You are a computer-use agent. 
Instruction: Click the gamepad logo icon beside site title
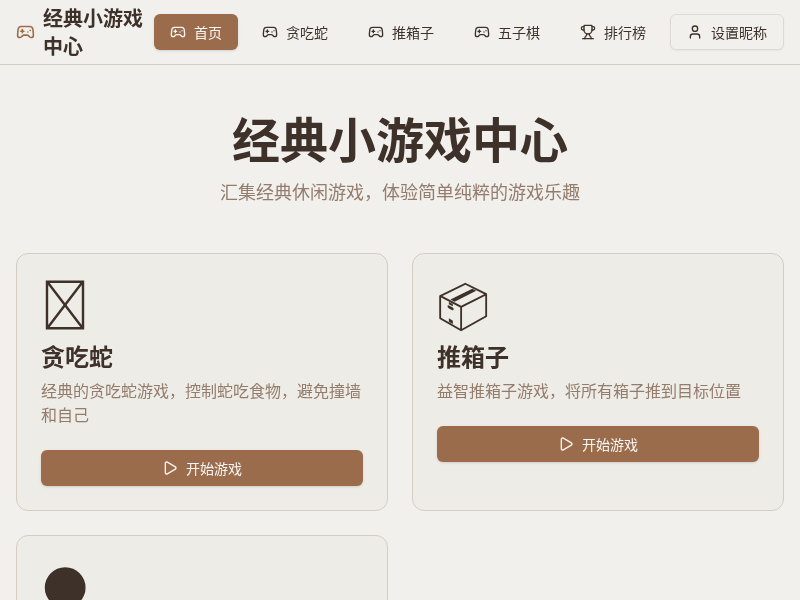coord(26,32)
